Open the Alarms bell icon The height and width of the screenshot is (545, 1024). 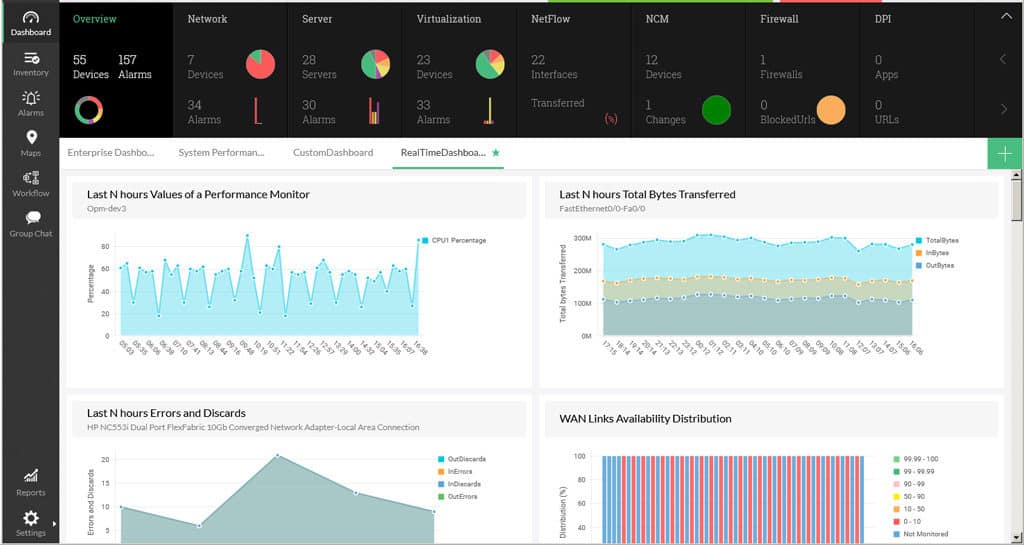(x=31, y=98)
